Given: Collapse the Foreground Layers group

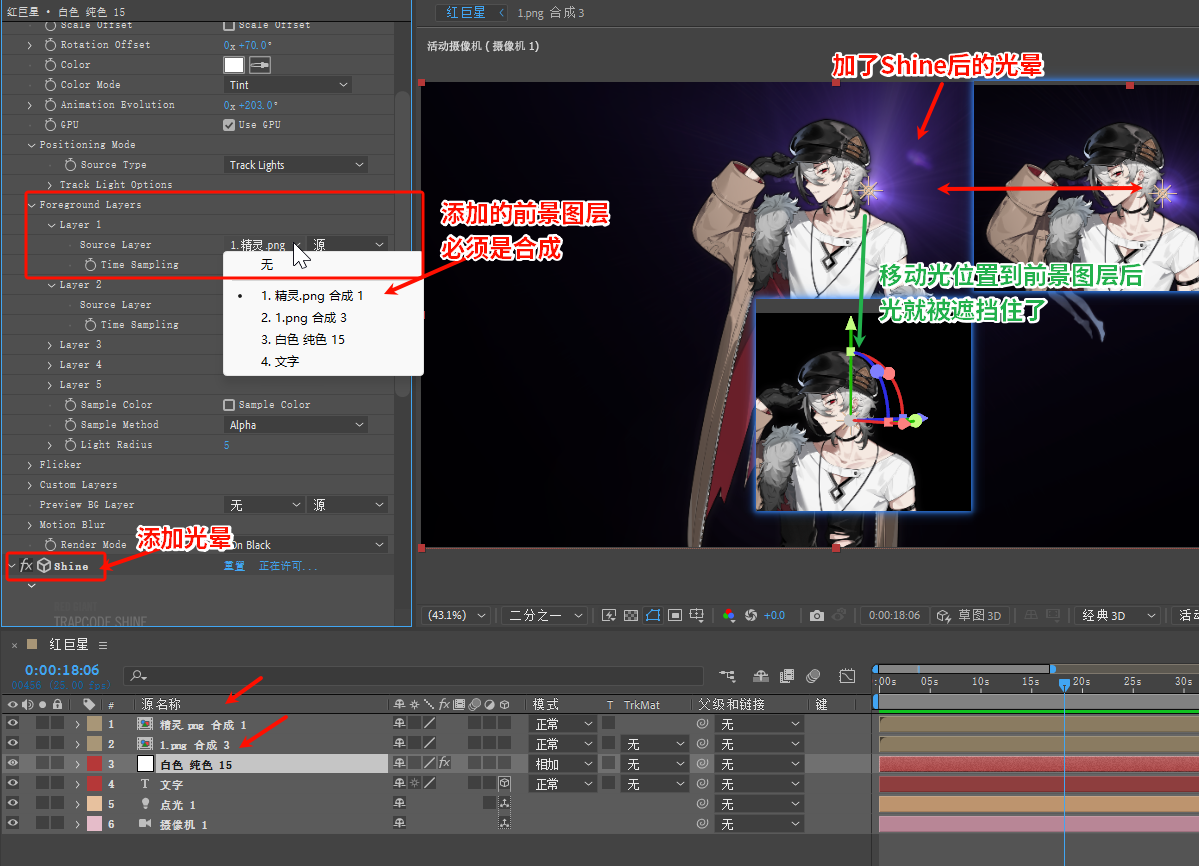Looking at the screenshot, I should (31, 205).
